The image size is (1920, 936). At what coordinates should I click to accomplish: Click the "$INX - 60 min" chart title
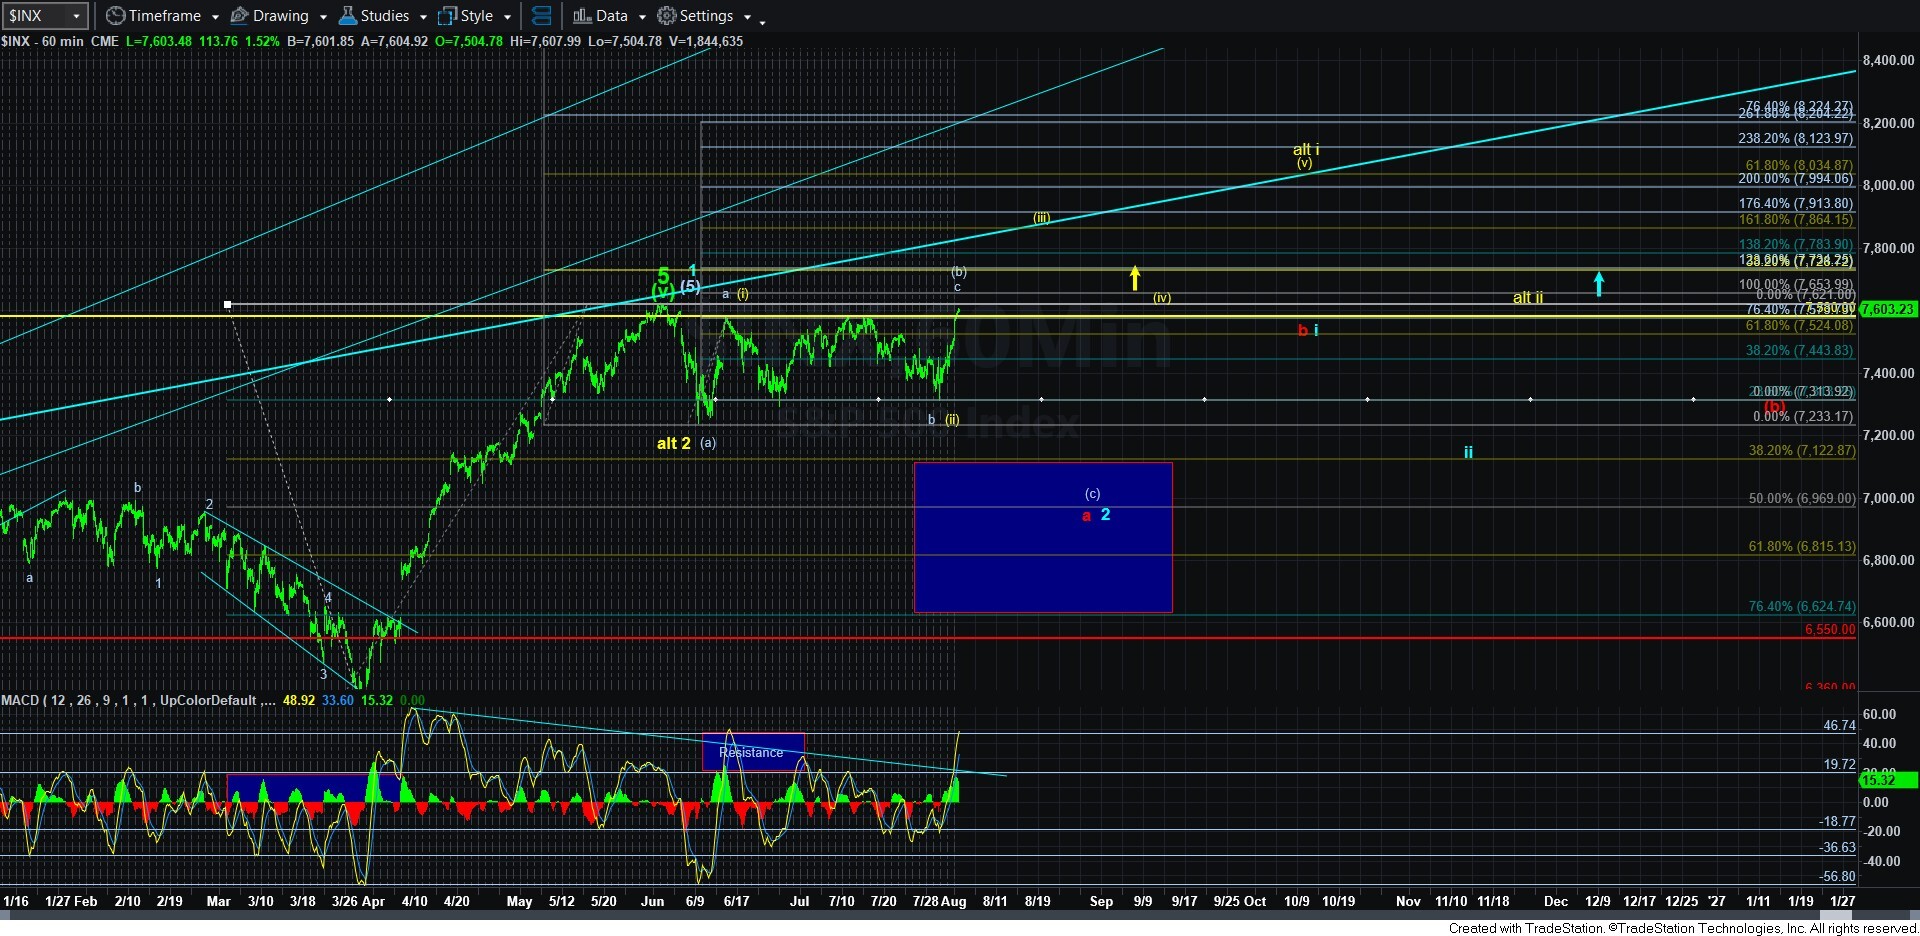(43, 41)
